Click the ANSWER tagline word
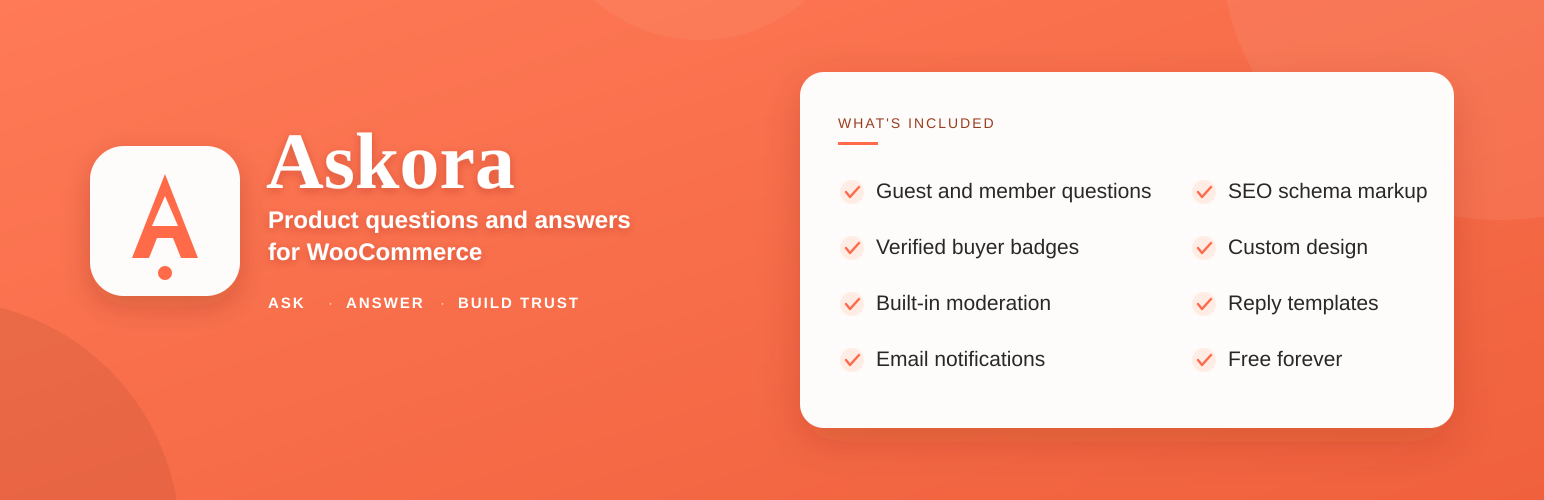The image size is (1544, 500). pyautogui.click(x=385, y=303)
